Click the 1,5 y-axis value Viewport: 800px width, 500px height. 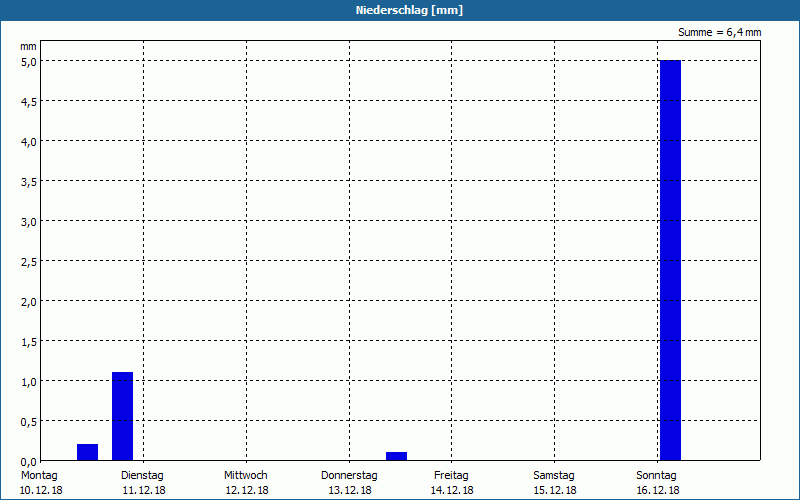click(29, 342)
